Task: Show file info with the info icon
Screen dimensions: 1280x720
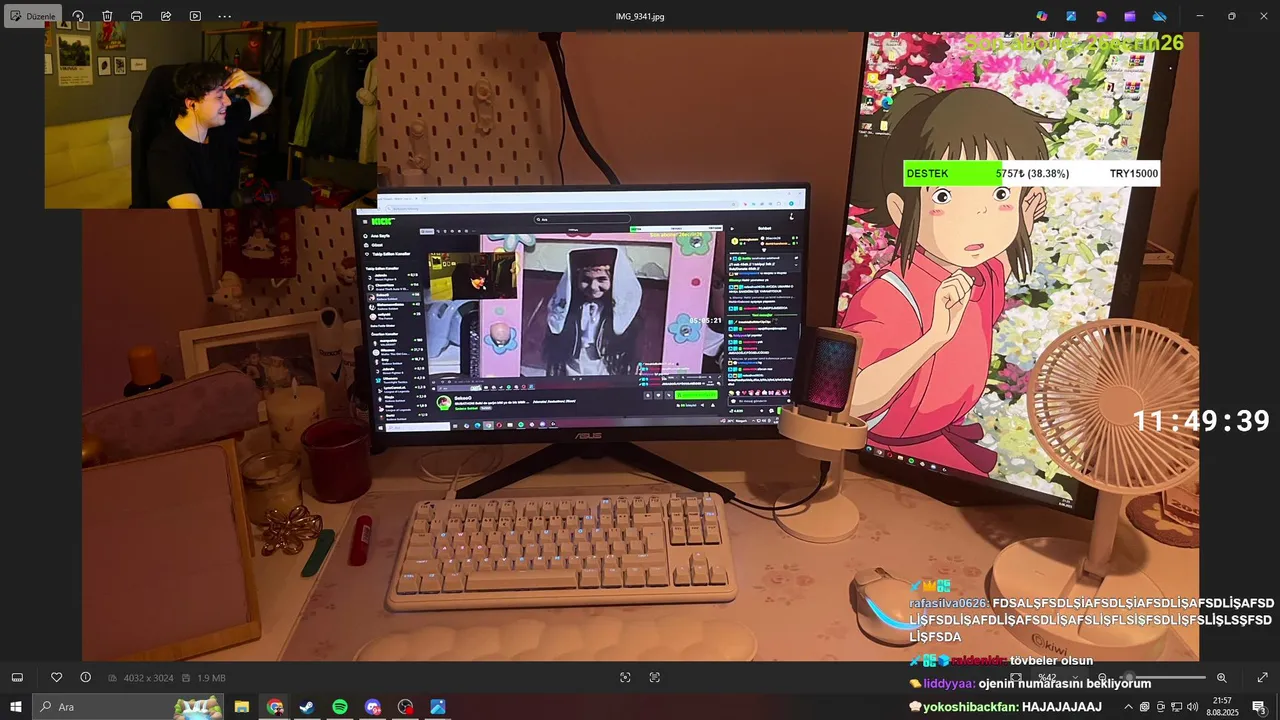Action: tap(85, 677)
